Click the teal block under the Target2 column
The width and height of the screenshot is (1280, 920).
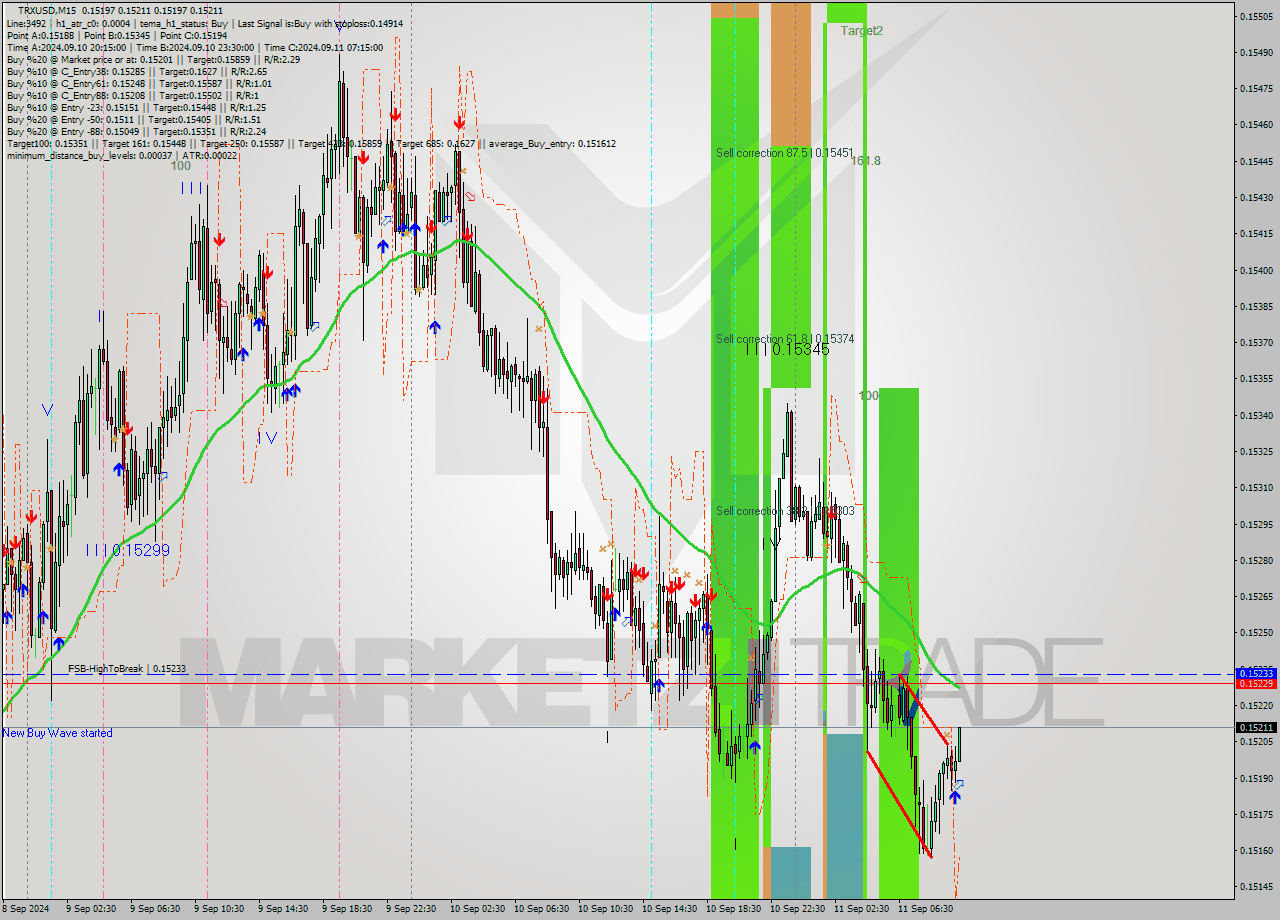tap(845, 816)
